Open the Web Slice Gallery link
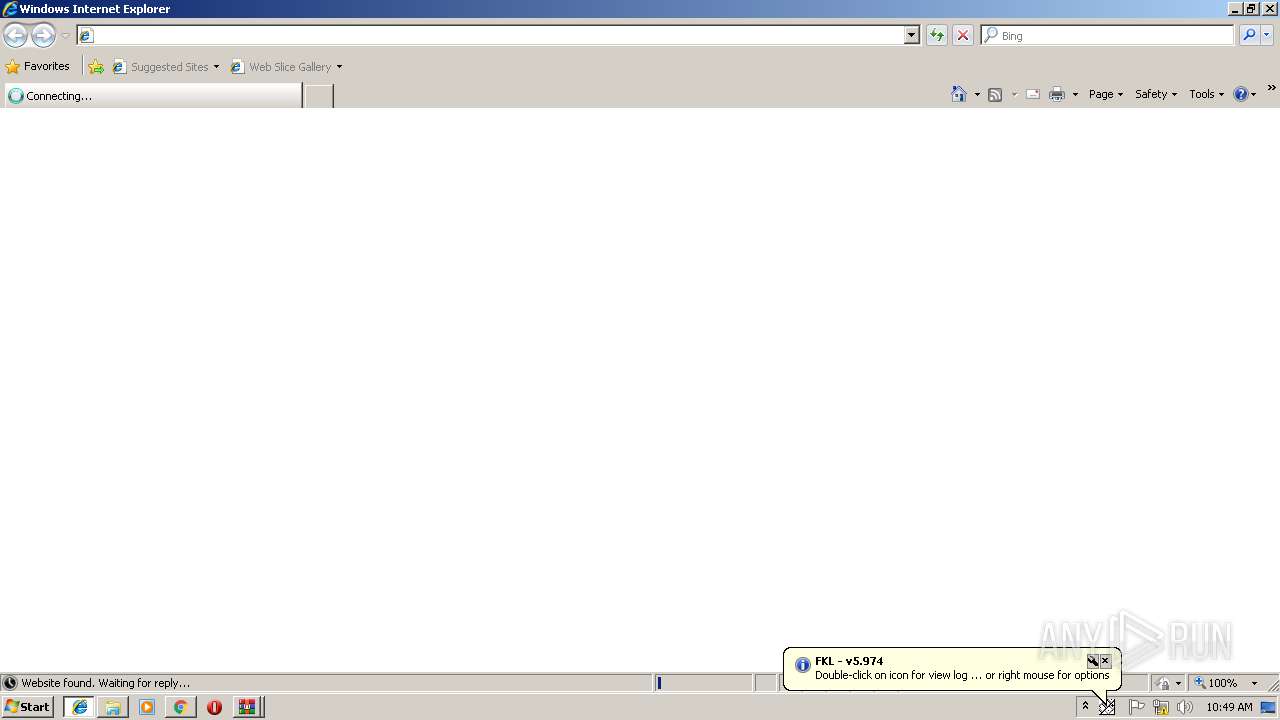Viewport: 1280px width, 720px height. point(286,67)
